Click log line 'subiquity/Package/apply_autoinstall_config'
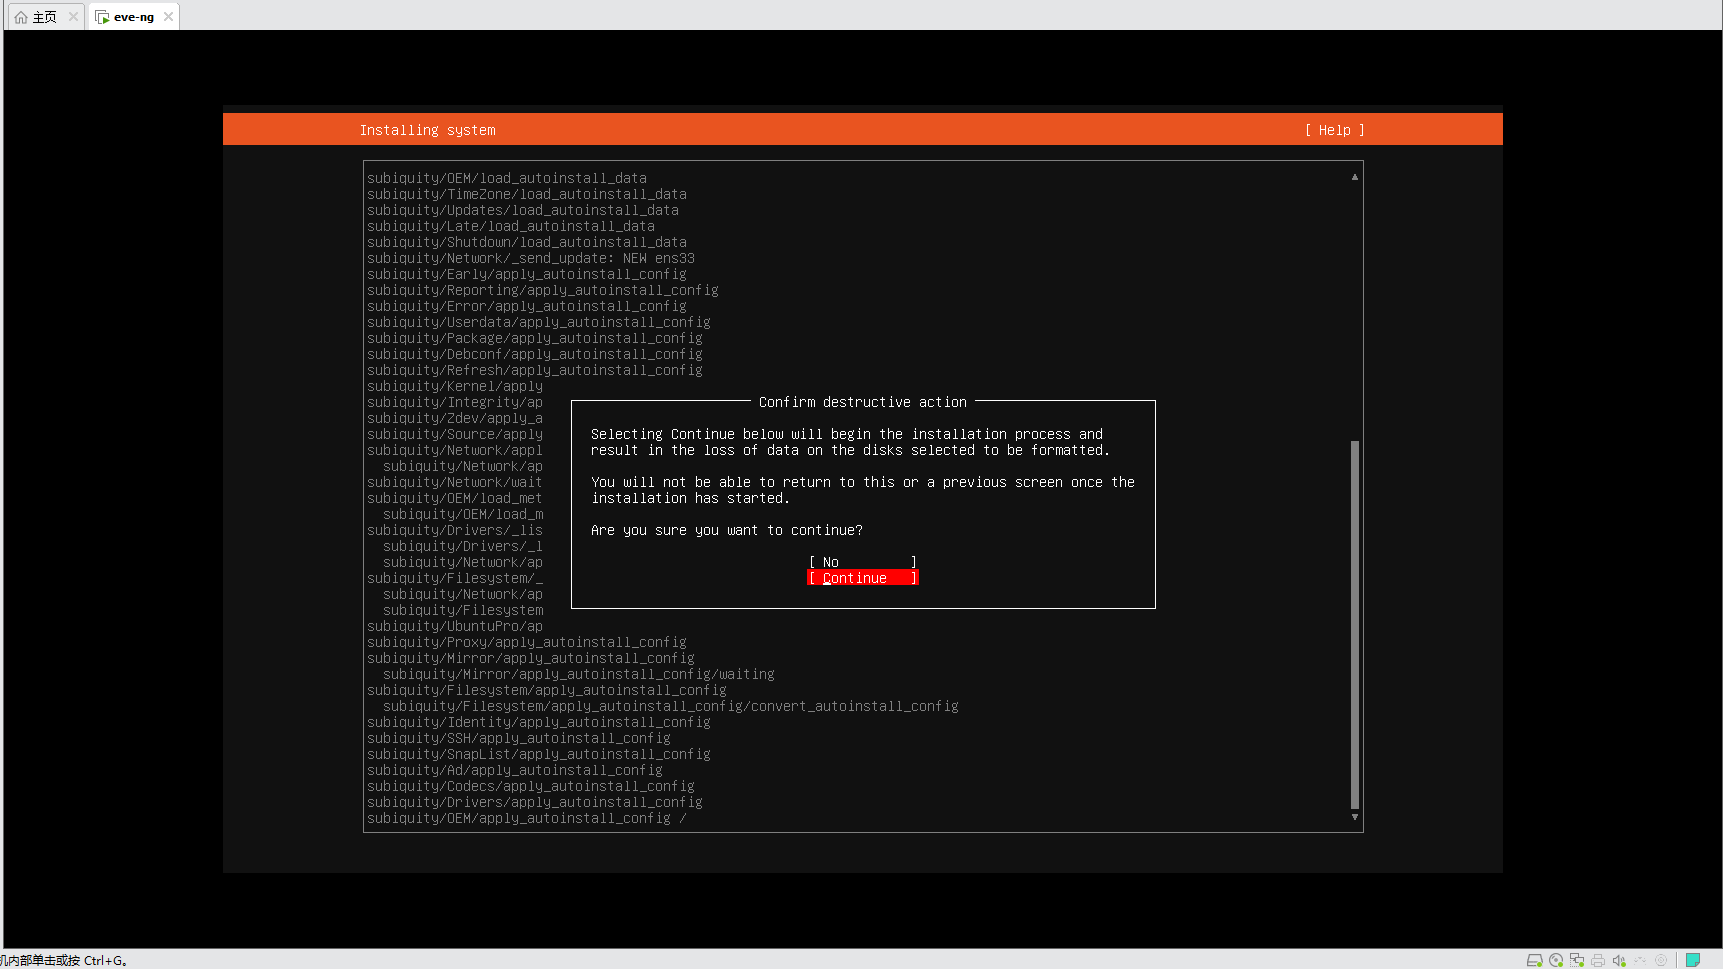The image size is (1723, 969). (535, 338)
